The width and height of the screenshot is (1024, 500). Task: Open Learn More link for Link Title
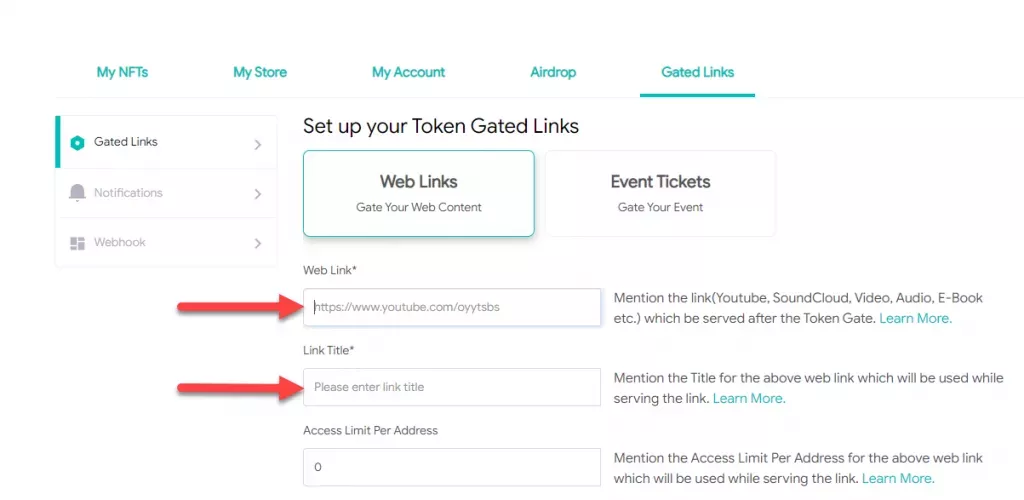[x=749, y=398]
